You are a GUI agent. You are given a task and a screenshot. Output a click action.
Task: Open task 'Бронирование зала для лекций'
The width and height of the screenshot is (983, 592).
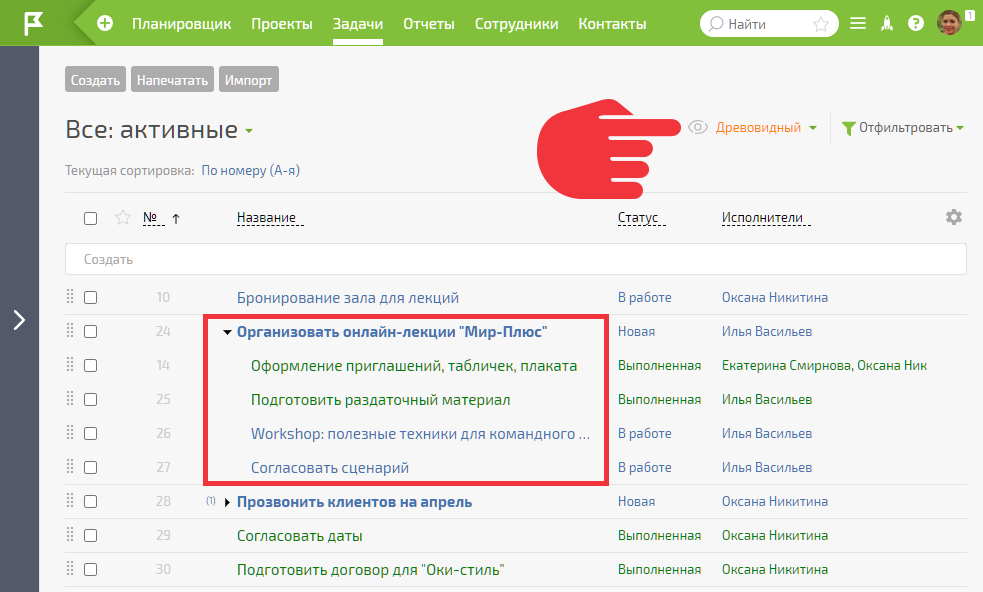click(348, 297)
